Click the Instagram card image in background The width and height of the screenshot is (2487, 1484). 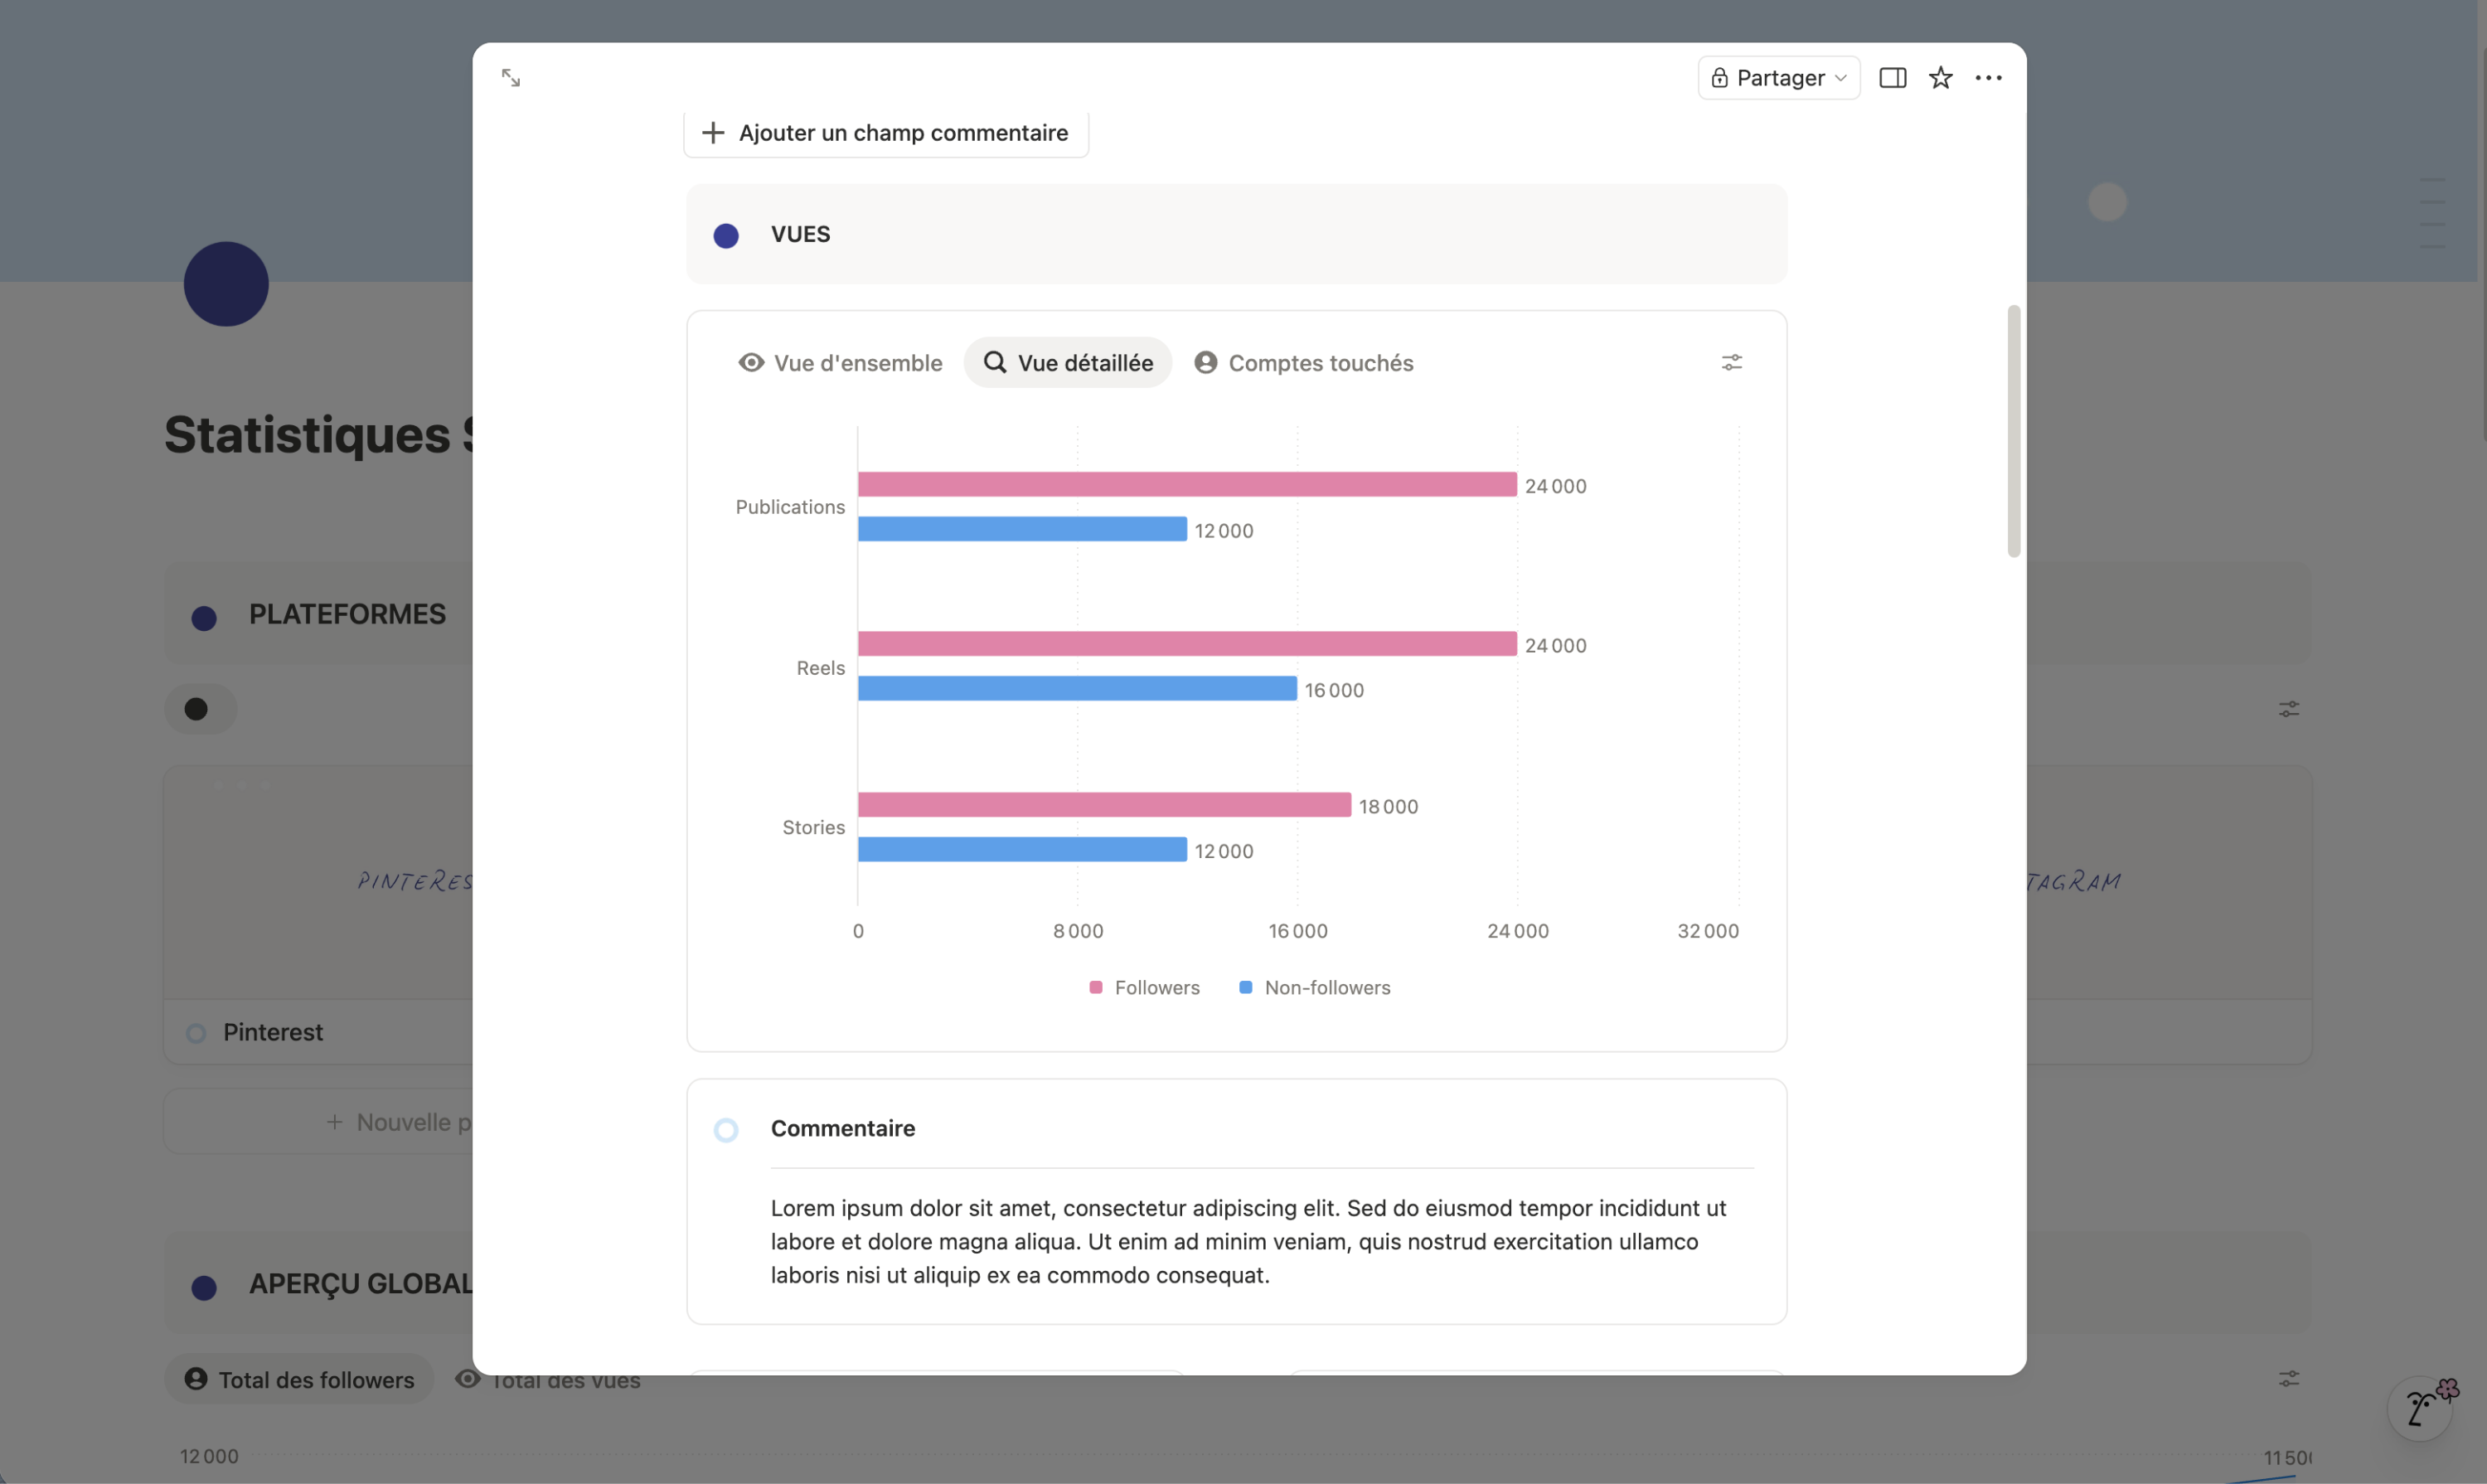2169,882
